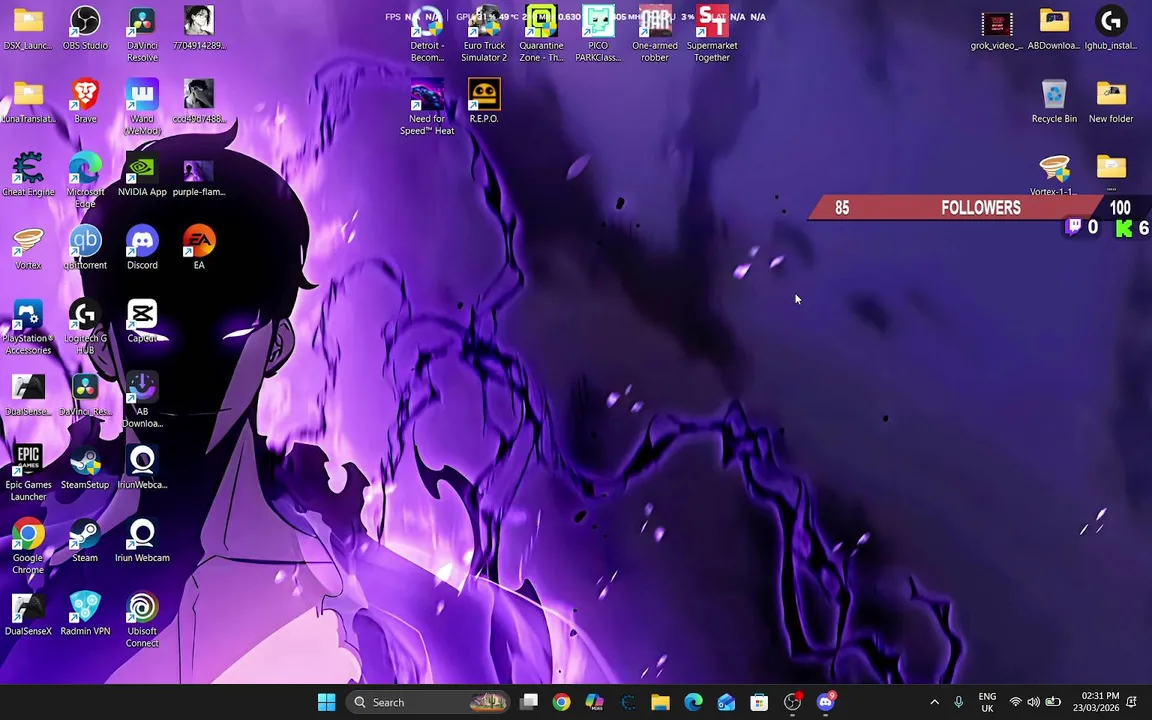Select the purple-flam... image file
The width and height of the screenshot is (1152, 720).
tap(199, 175)
